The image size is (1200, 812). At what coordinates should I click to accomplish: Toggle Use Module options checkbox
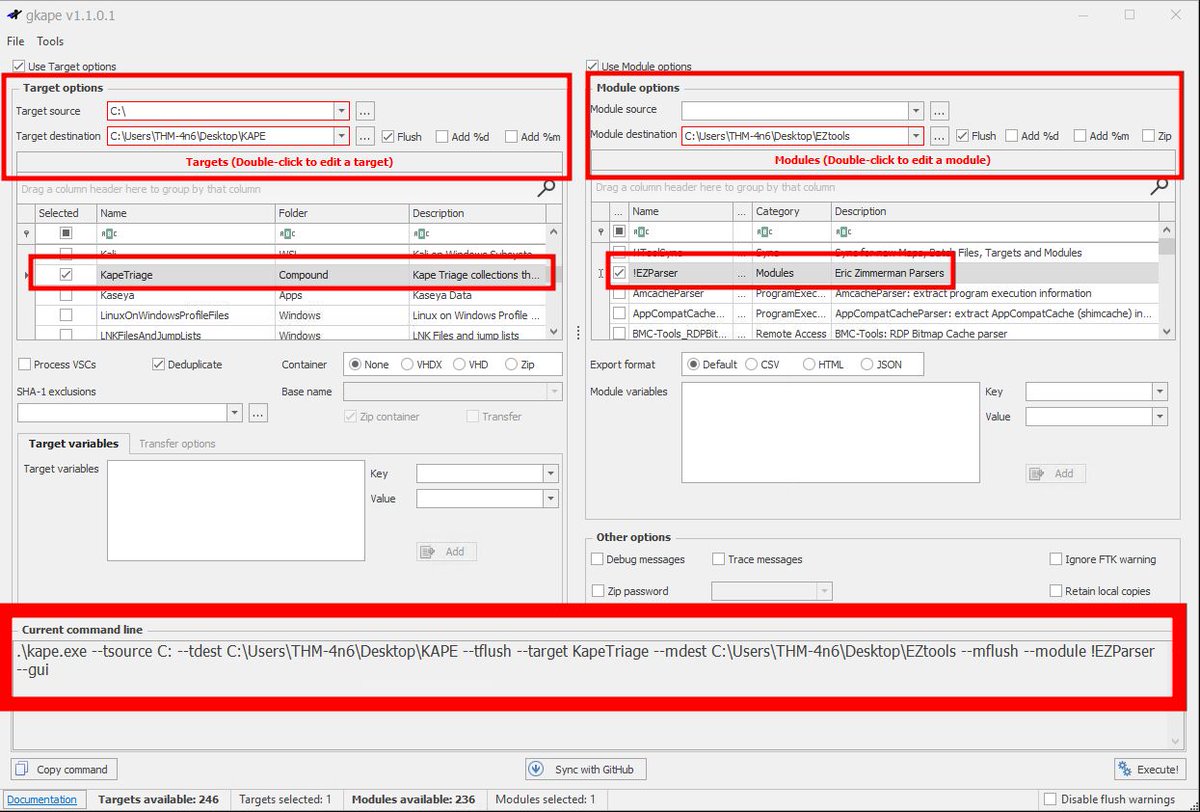(x=593, y=67)
